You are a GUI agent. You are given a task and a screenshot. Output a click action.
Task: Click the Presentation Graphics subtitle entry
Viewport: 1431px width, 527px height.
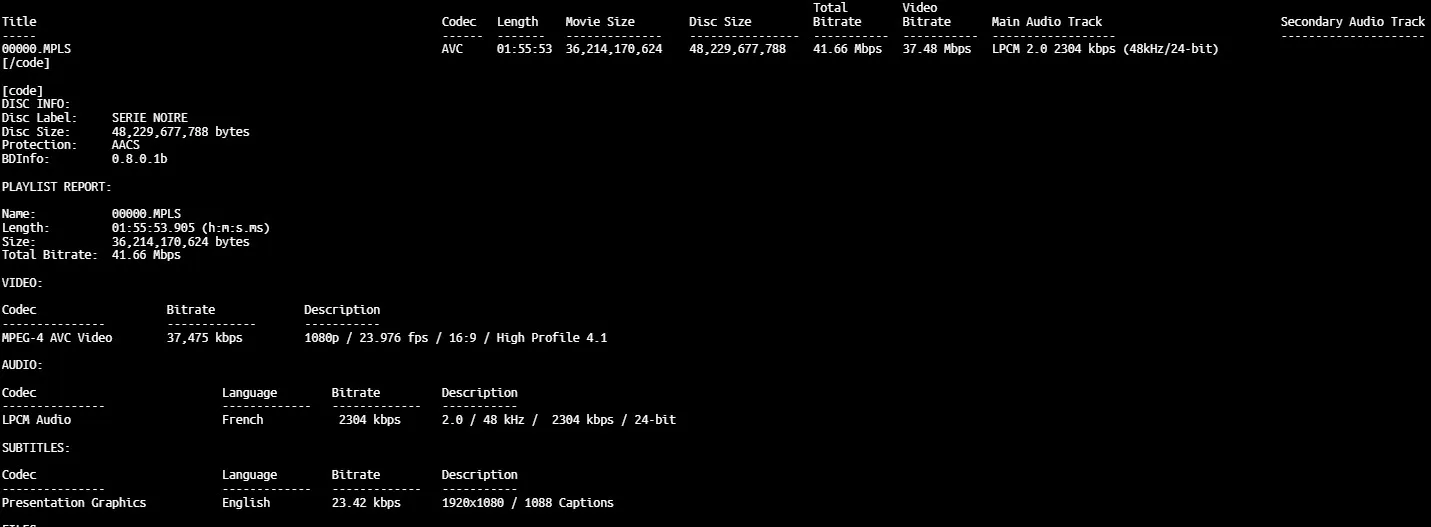[74, 503]
